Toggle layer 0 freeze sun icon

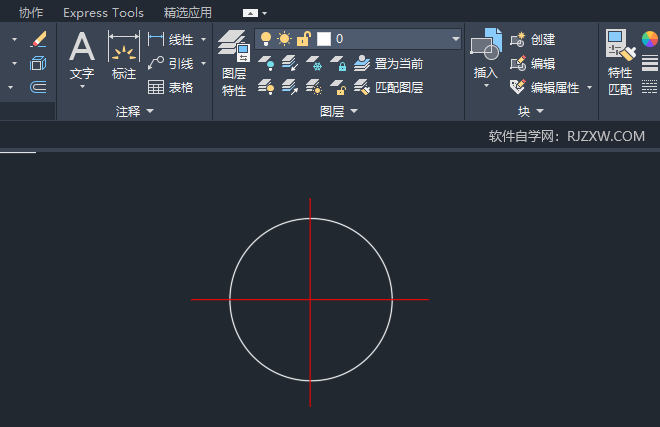coord(285,39)
